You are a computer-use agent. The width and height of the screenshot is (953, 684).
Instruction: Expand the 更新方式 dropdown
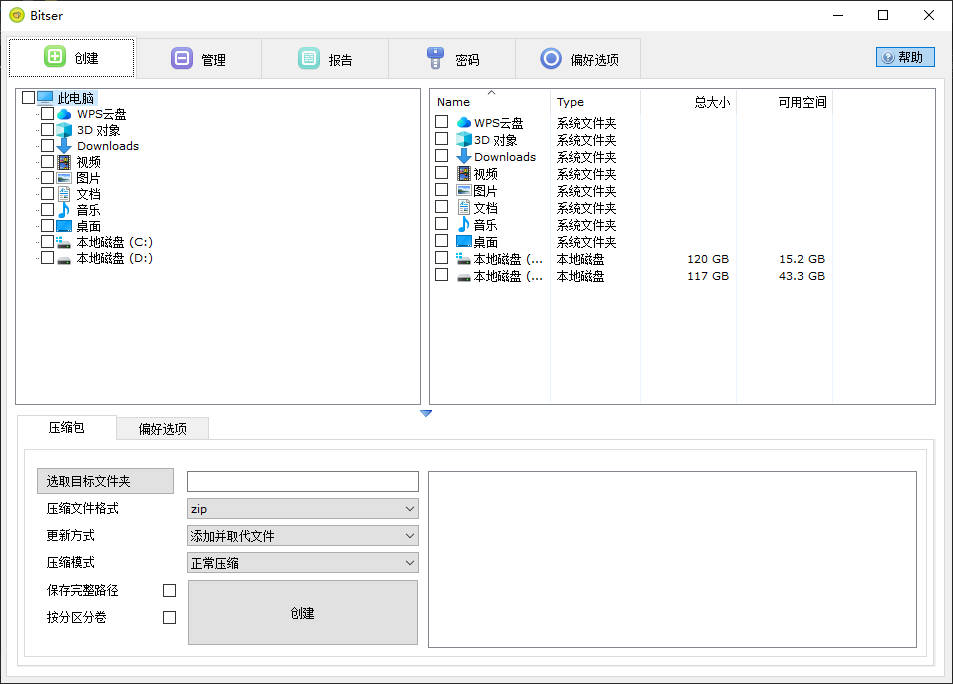click(302, 536)
